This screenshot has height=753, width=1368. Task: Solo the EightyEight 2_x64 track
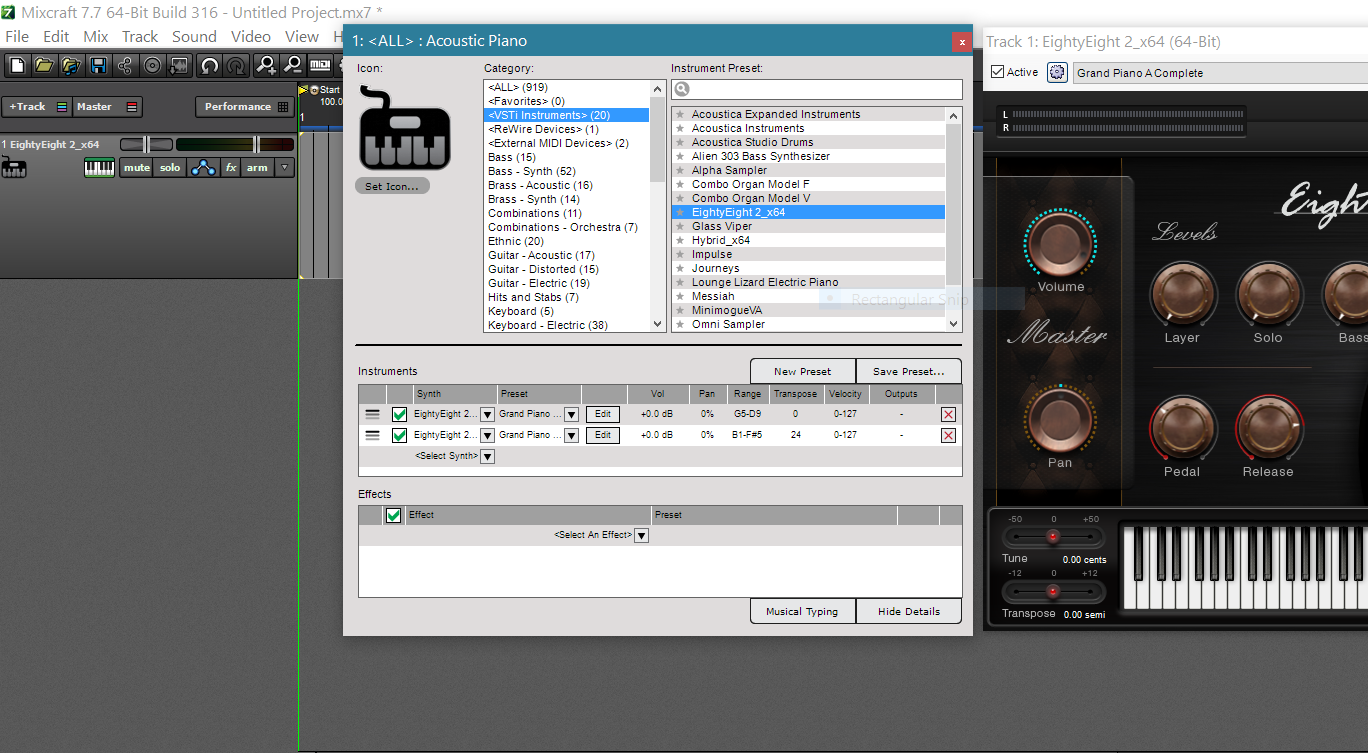point(171,168)
